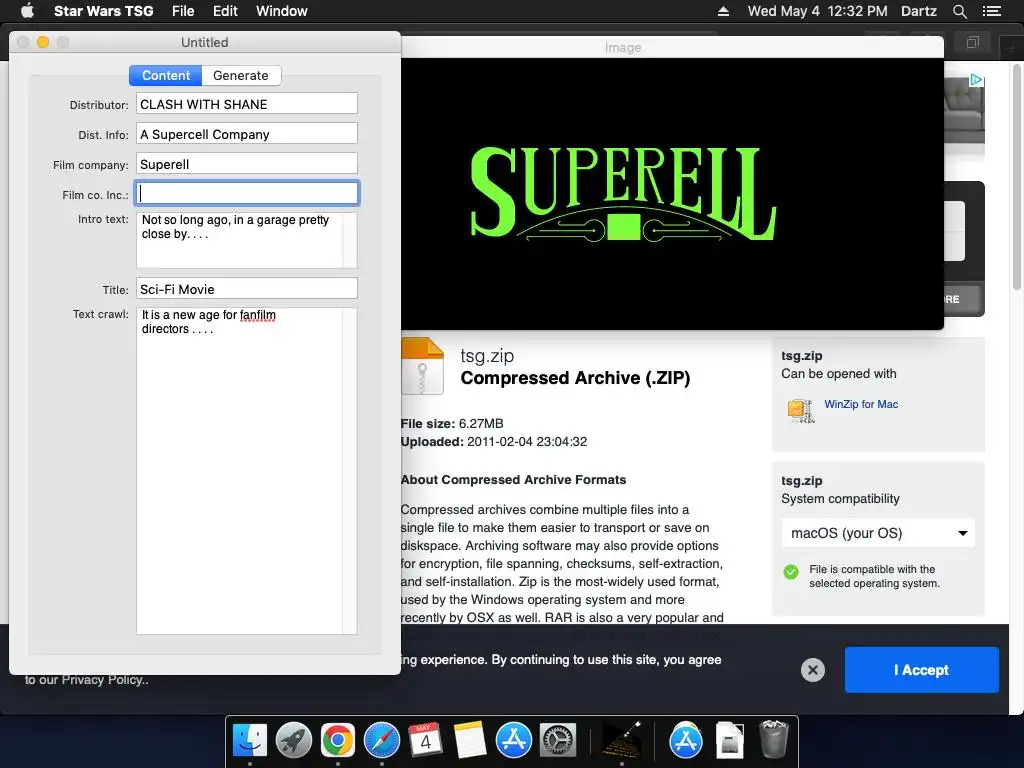Click the Distributor field with CLASH WITH SHANE
The image size is (1024, 768).
[247, 104]
